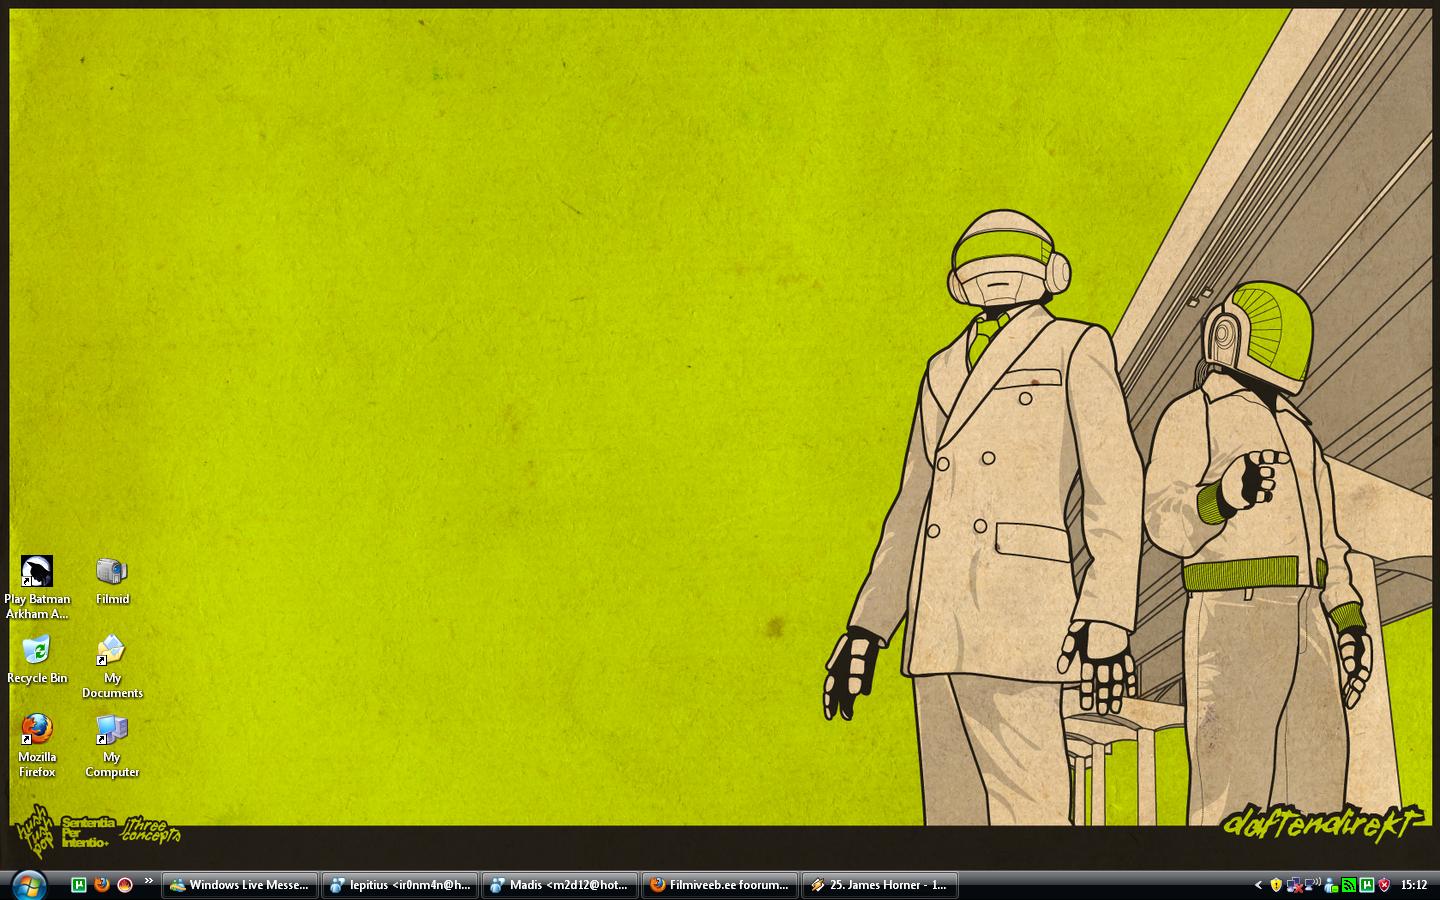Open the Play Batman Arkham Asylum shortcut
Screen dimensions: 1440x900
(x=37, y=588)
